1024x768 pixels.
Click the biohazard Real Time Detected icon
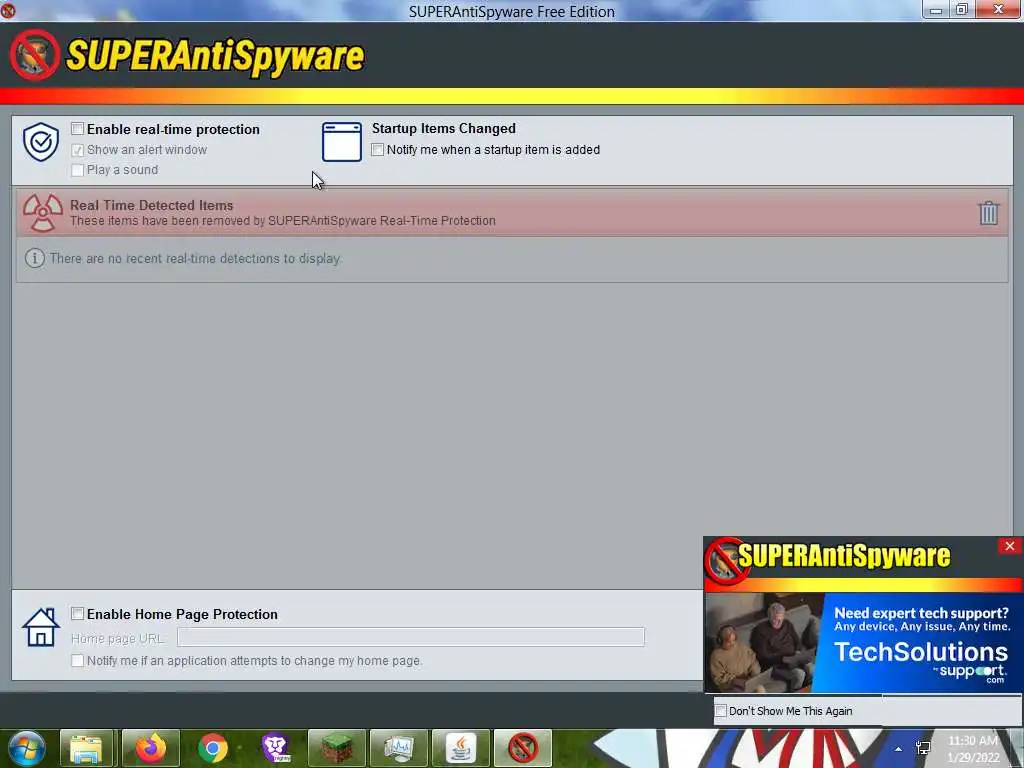[x=42, y=213]
